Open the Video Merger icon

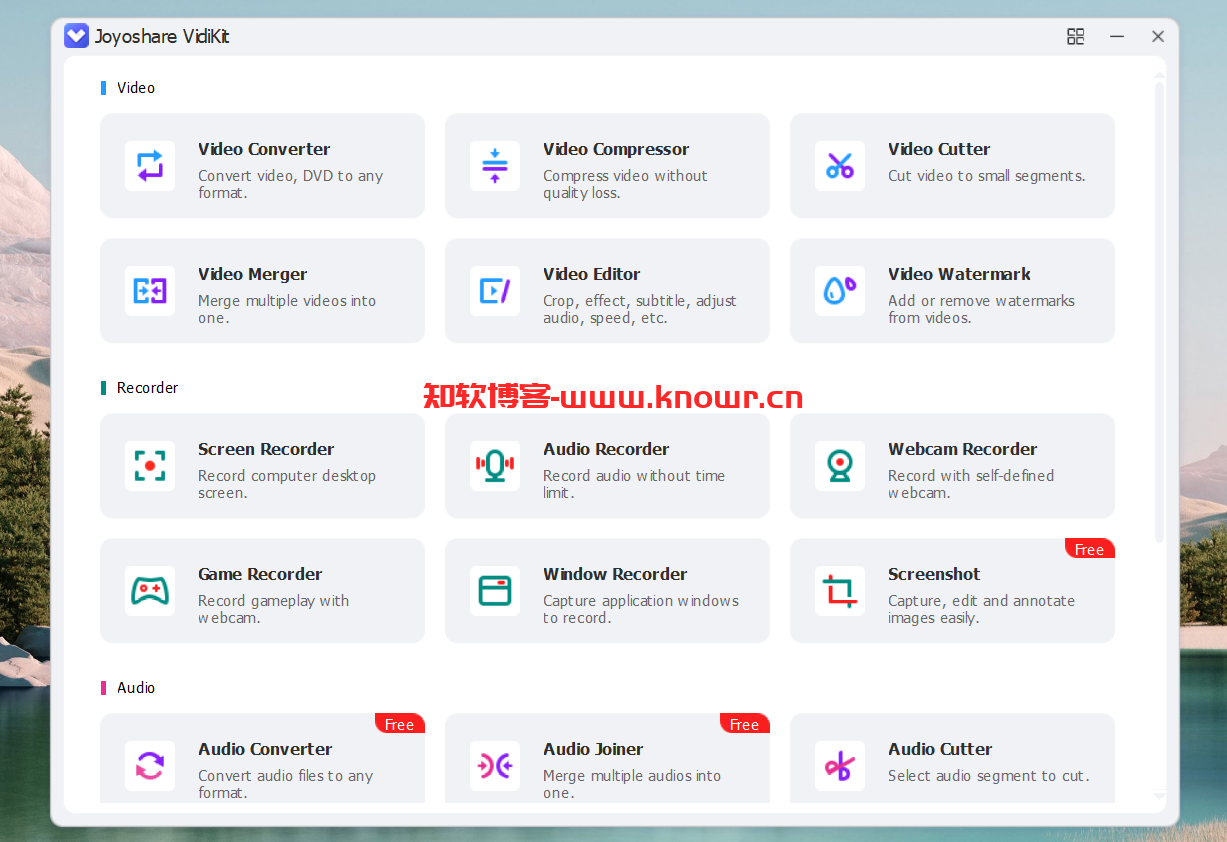[x=150, y=291]
